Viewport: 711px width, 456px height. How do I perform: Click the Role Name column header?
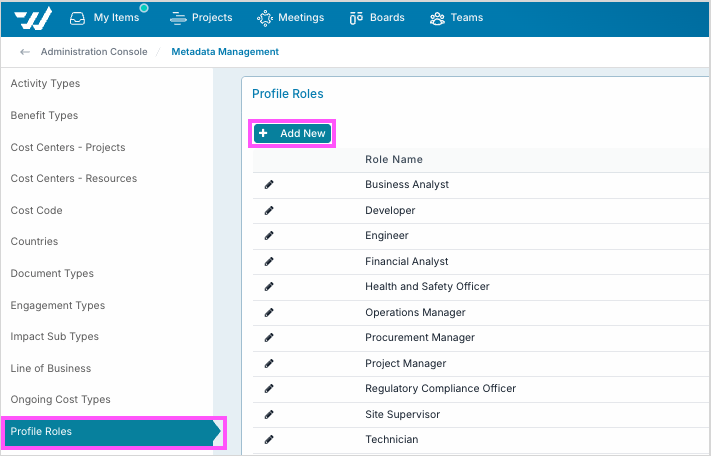pyautogui.click(x=394, y=160)
